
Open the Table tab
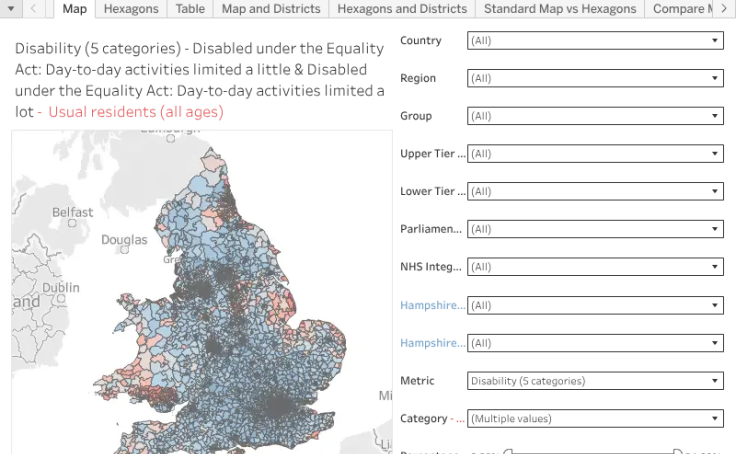[190, 8]
